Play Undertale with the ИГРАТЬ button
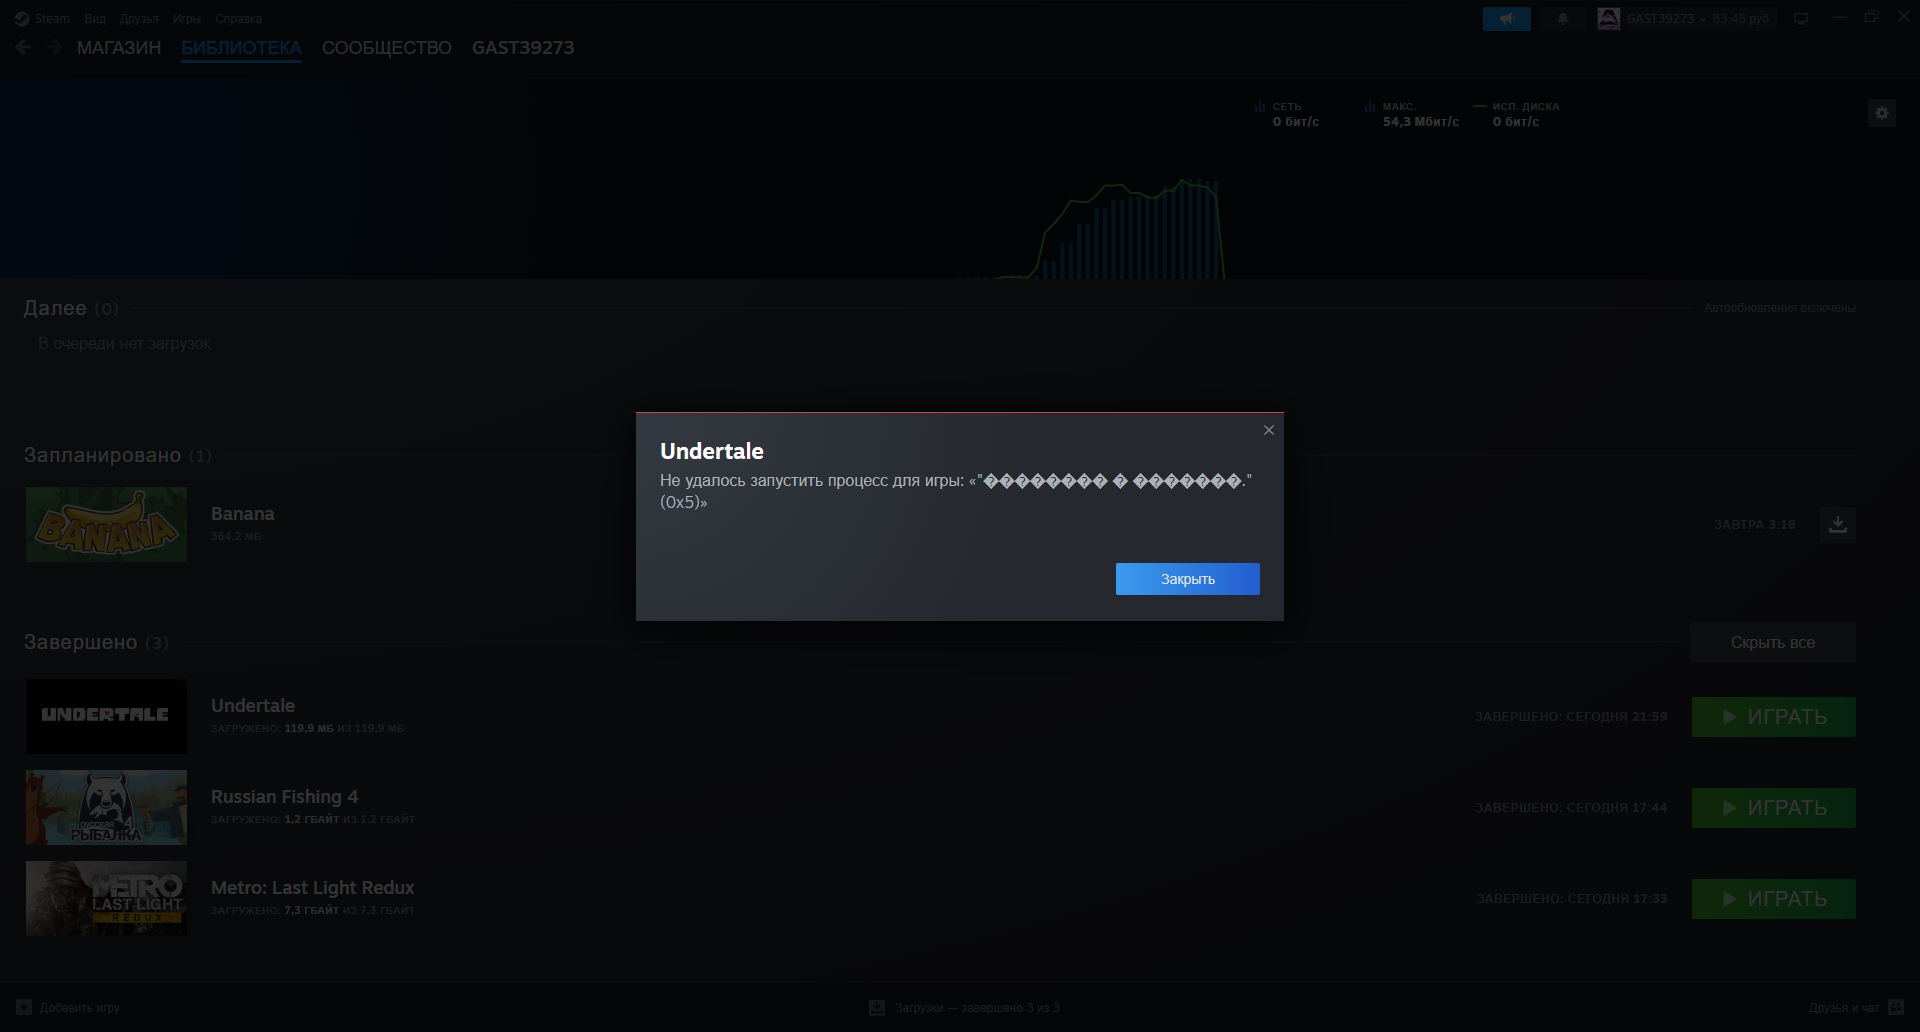 pos(1774,717)
